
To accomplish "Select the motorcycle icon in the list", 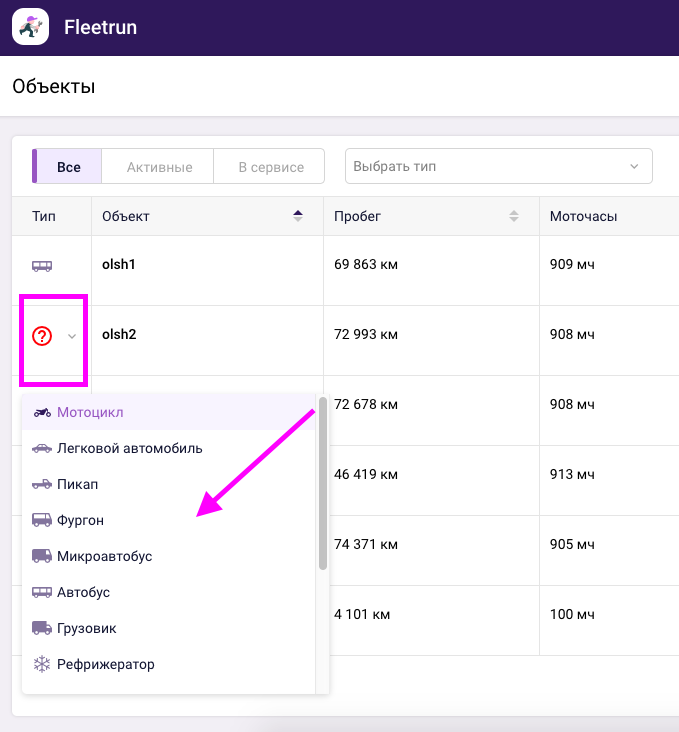I will point(42,412).
